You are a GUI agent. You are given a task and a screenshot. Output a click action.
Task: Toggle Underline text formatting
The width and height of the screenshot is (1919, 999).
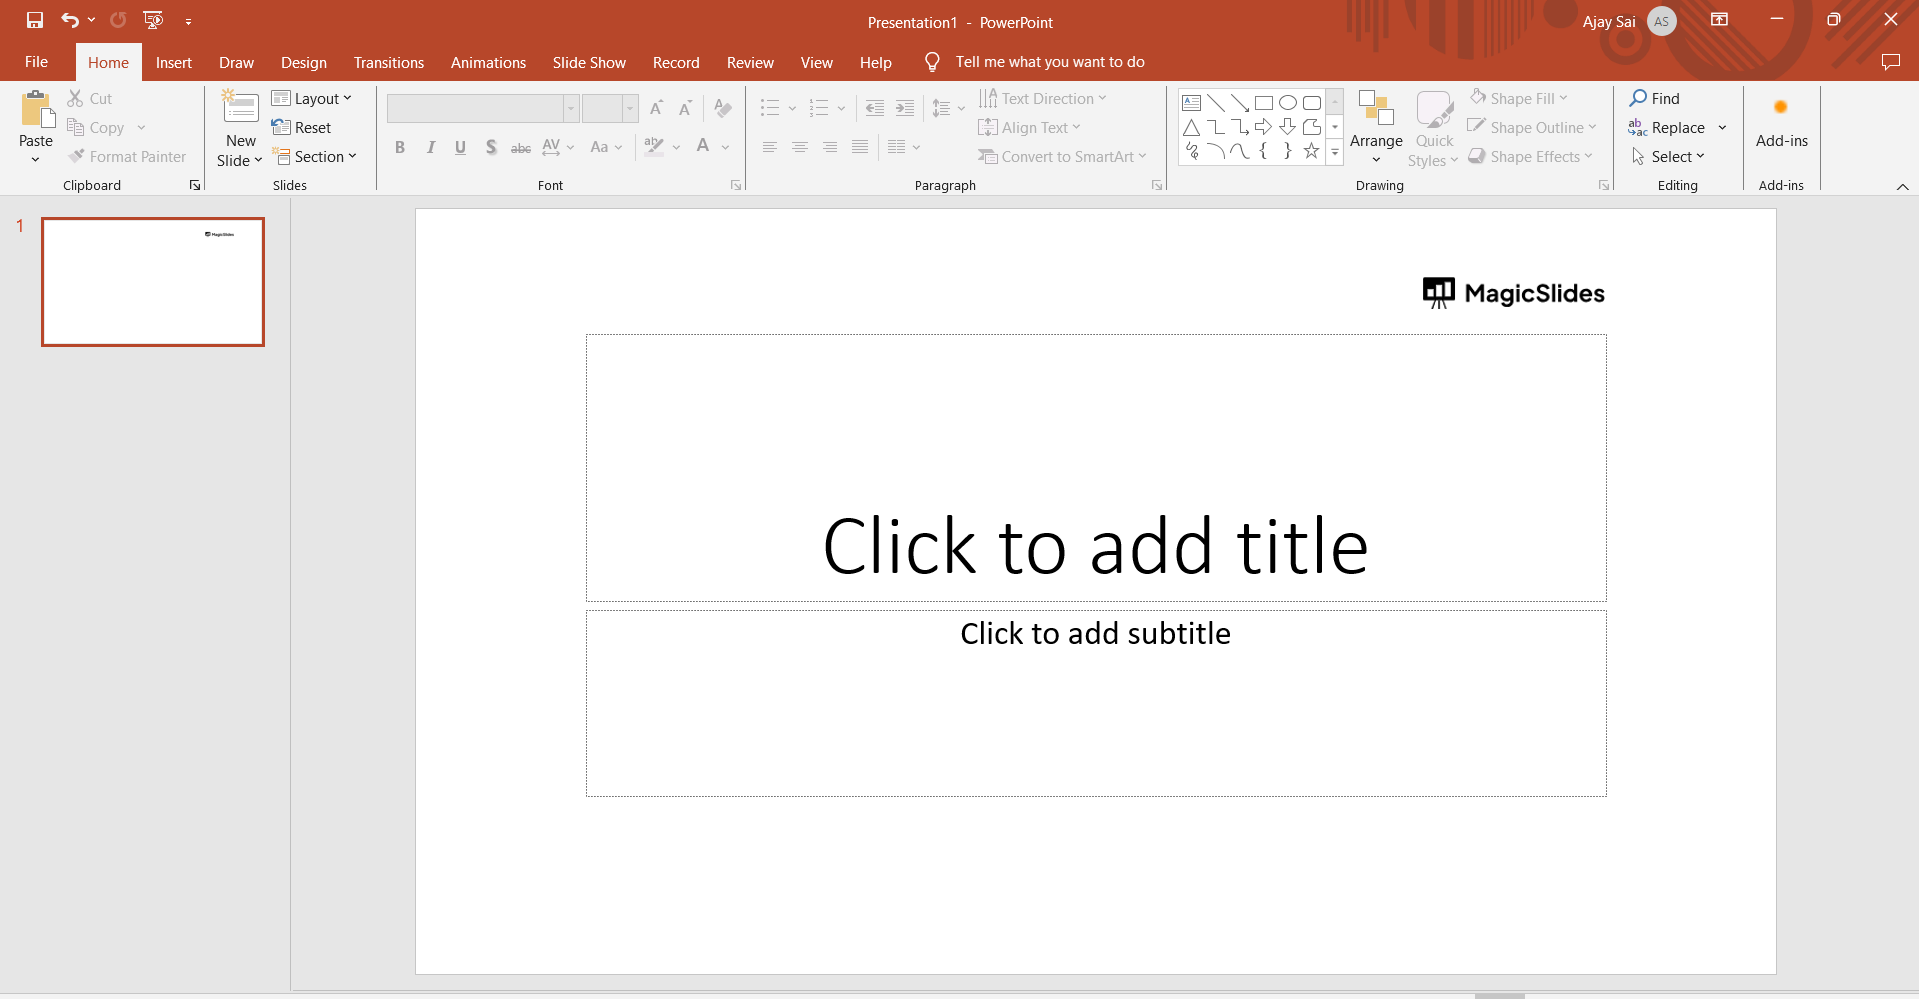pyautogui.click(x=460, y=147)
